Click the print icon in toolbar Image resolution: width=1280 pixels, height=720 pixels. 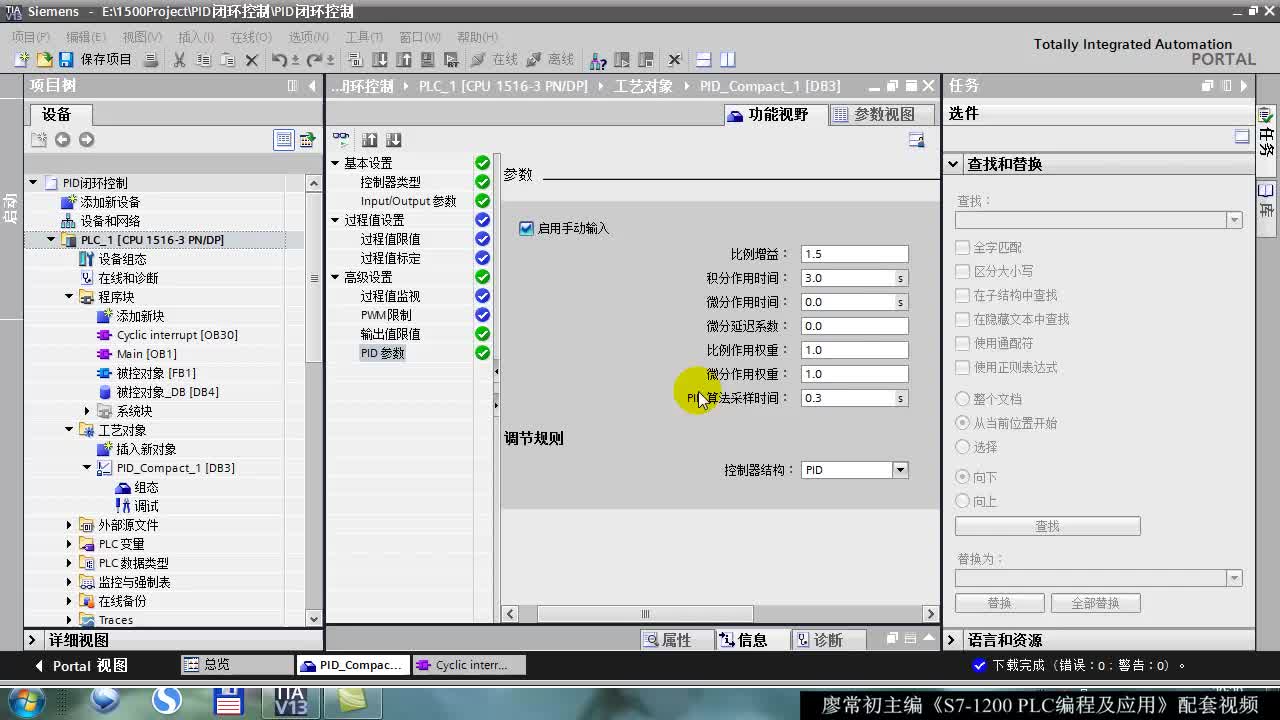(151, 60)
